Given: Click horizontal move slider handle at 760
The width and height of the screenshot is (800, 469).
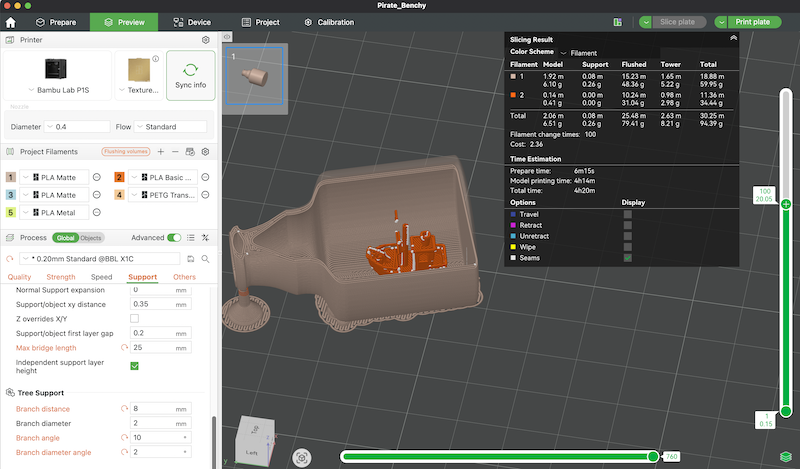Looking at the screenshot, I should (653, 457).
